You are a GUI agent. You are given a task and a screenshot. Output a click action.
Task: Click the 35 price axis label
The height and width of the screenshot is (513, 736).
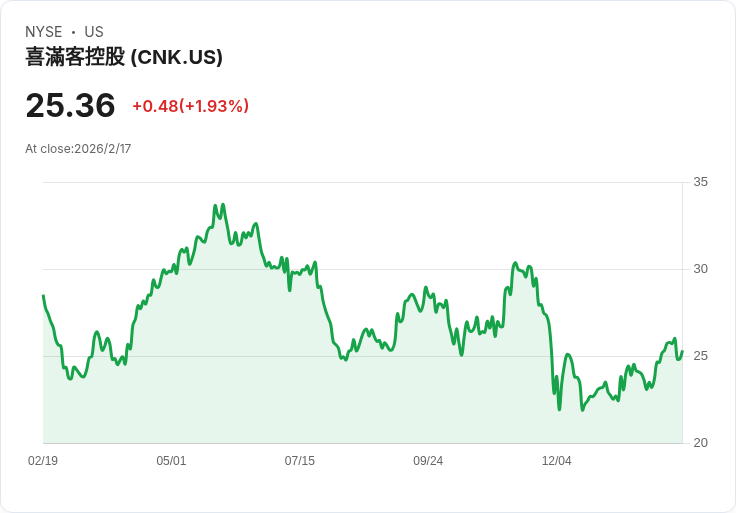(700, 182)
